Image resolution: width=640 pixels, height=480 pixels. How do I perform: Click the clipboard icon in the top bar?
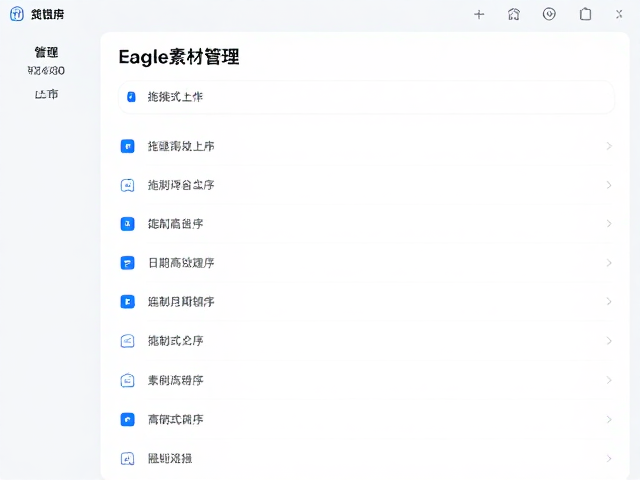585,14
